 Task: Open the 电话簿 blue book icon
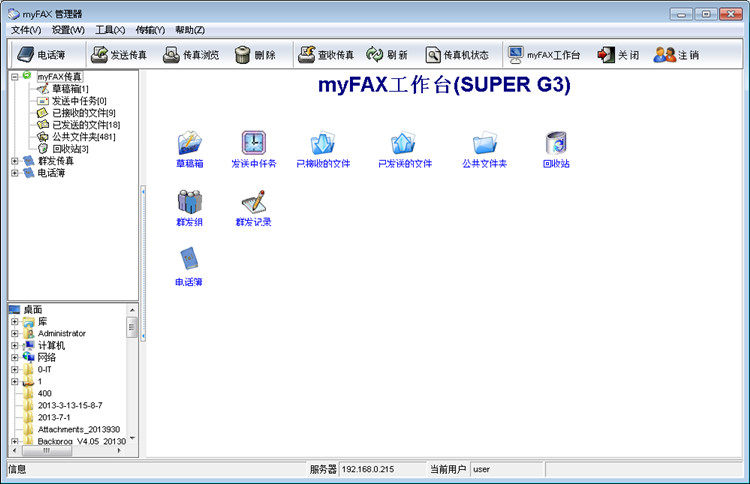[189, 267]
